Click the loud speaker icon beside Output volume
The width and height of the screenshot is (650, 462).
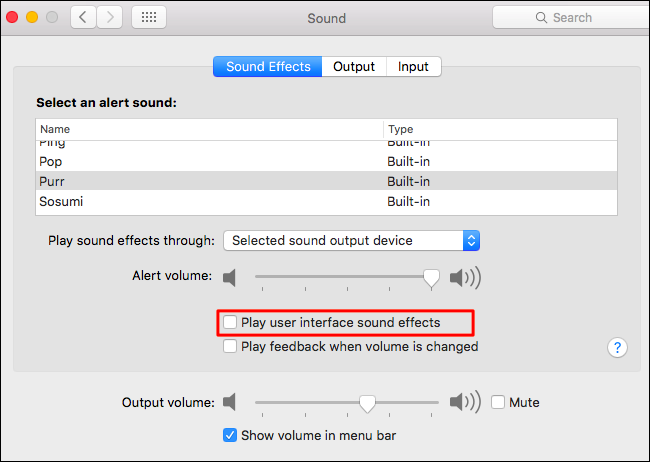pyautogui.click(x=464, y=402)
